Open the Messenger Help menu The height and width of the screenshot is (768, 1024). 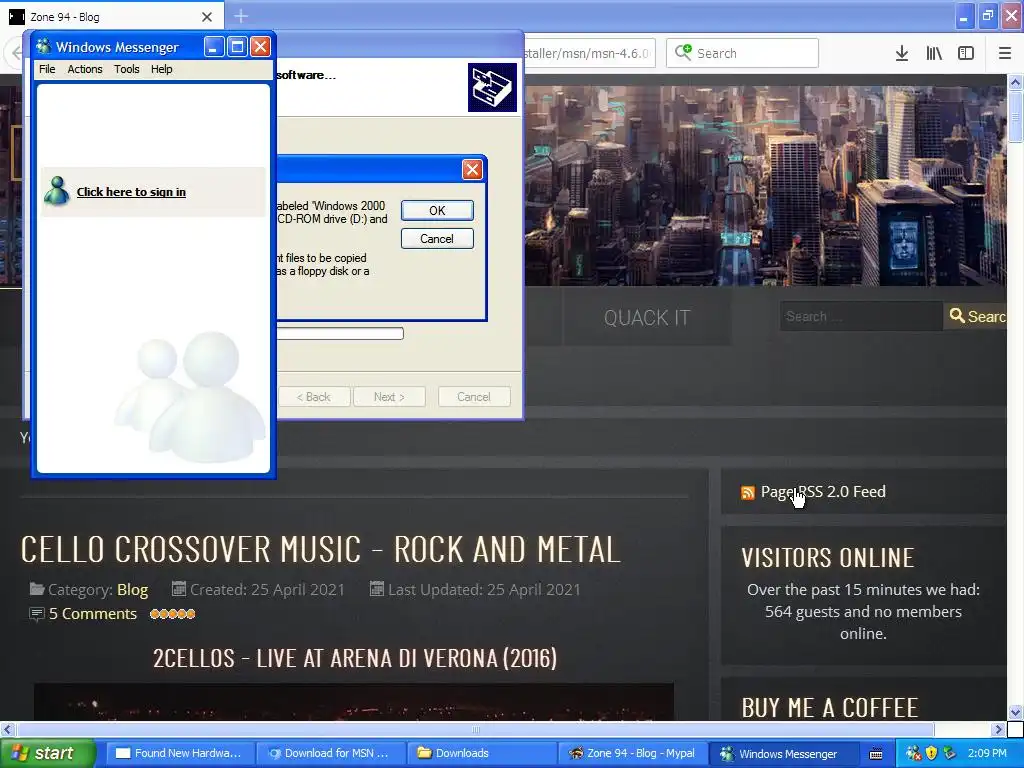(x=161, y=69)
